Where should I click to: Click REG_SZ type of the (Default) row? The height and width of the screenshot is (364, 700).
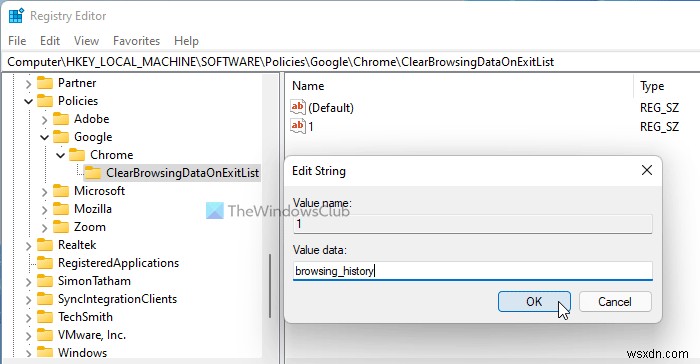[x=659, y=108]
